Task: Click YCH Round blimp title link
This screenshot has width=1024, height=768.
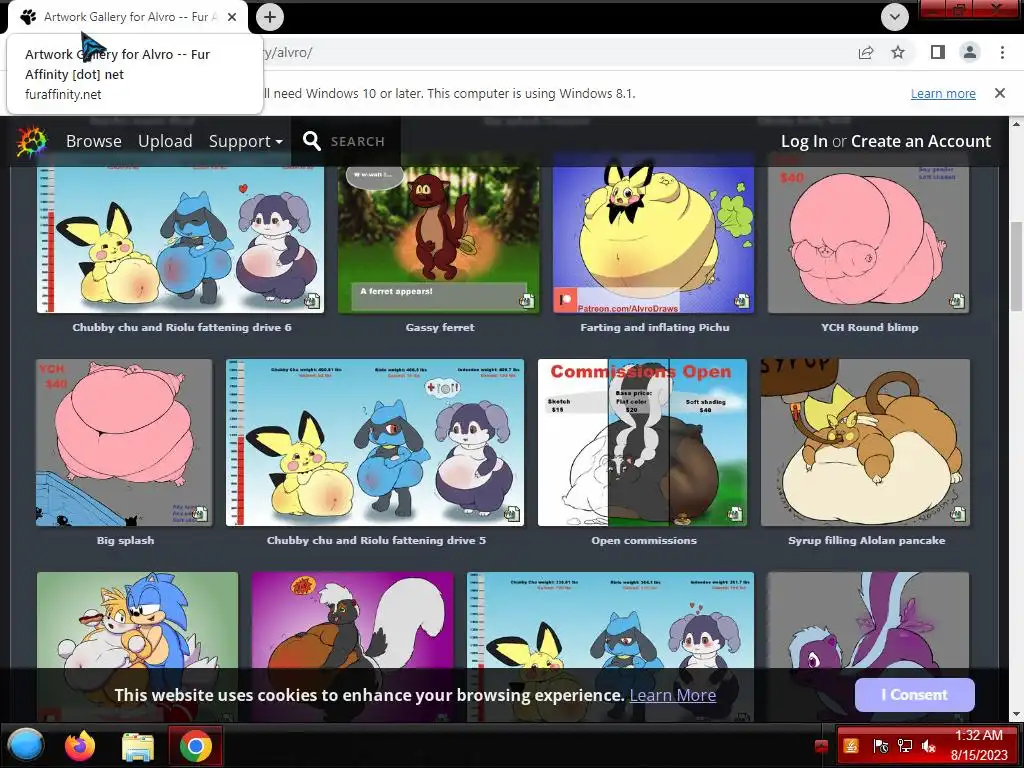Action: coord(869,327)
